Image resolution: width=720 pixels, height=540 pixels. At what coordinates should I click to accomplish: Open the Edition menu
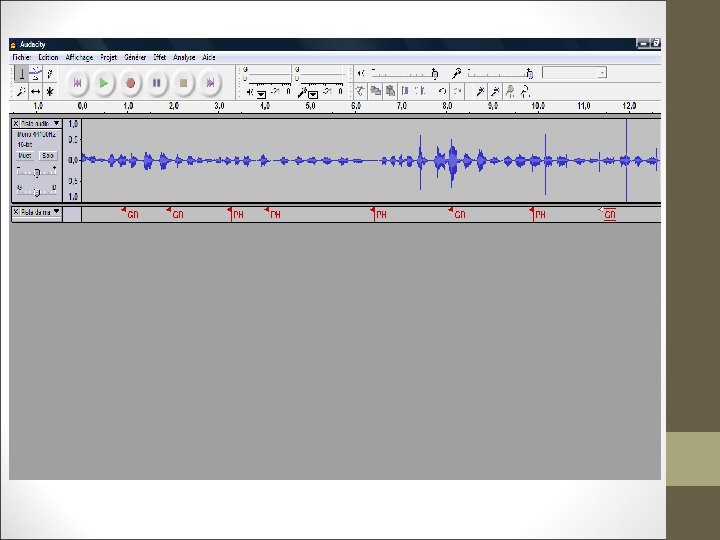48,57
